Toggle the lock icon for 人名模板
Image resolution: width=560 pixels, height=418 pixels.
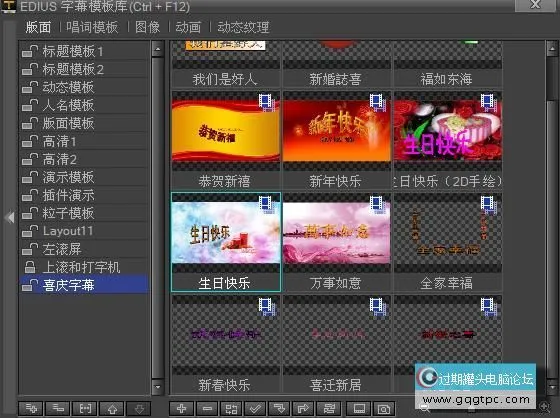(x=30, y=105)
